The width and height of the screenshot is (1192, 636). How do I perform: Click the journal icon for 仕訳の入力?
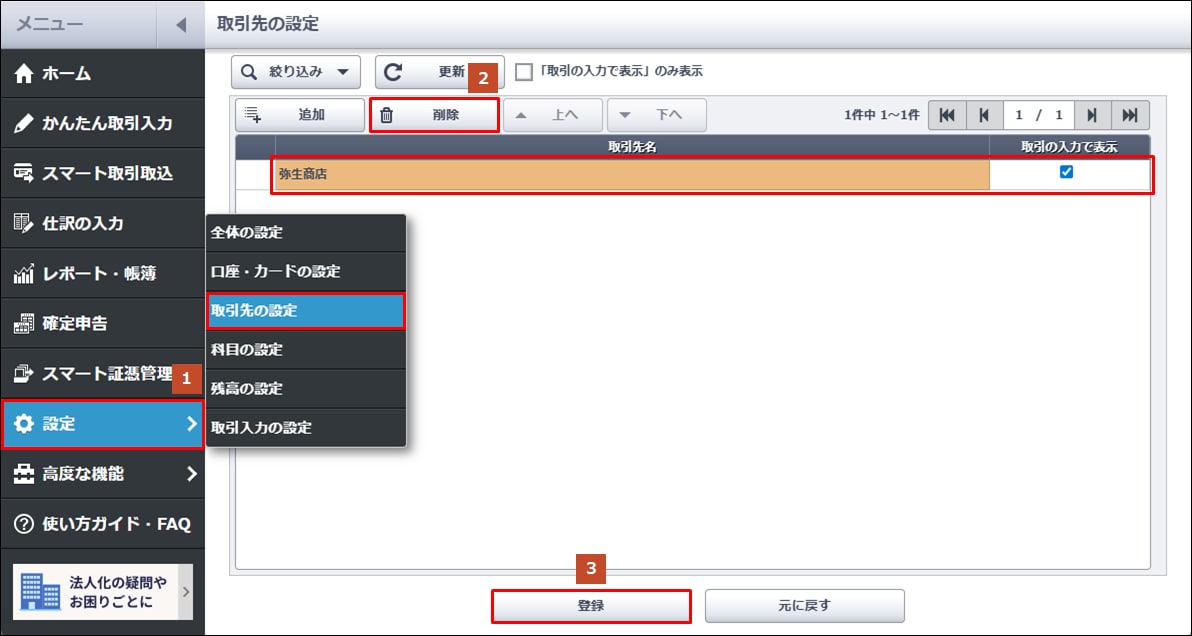24,223
